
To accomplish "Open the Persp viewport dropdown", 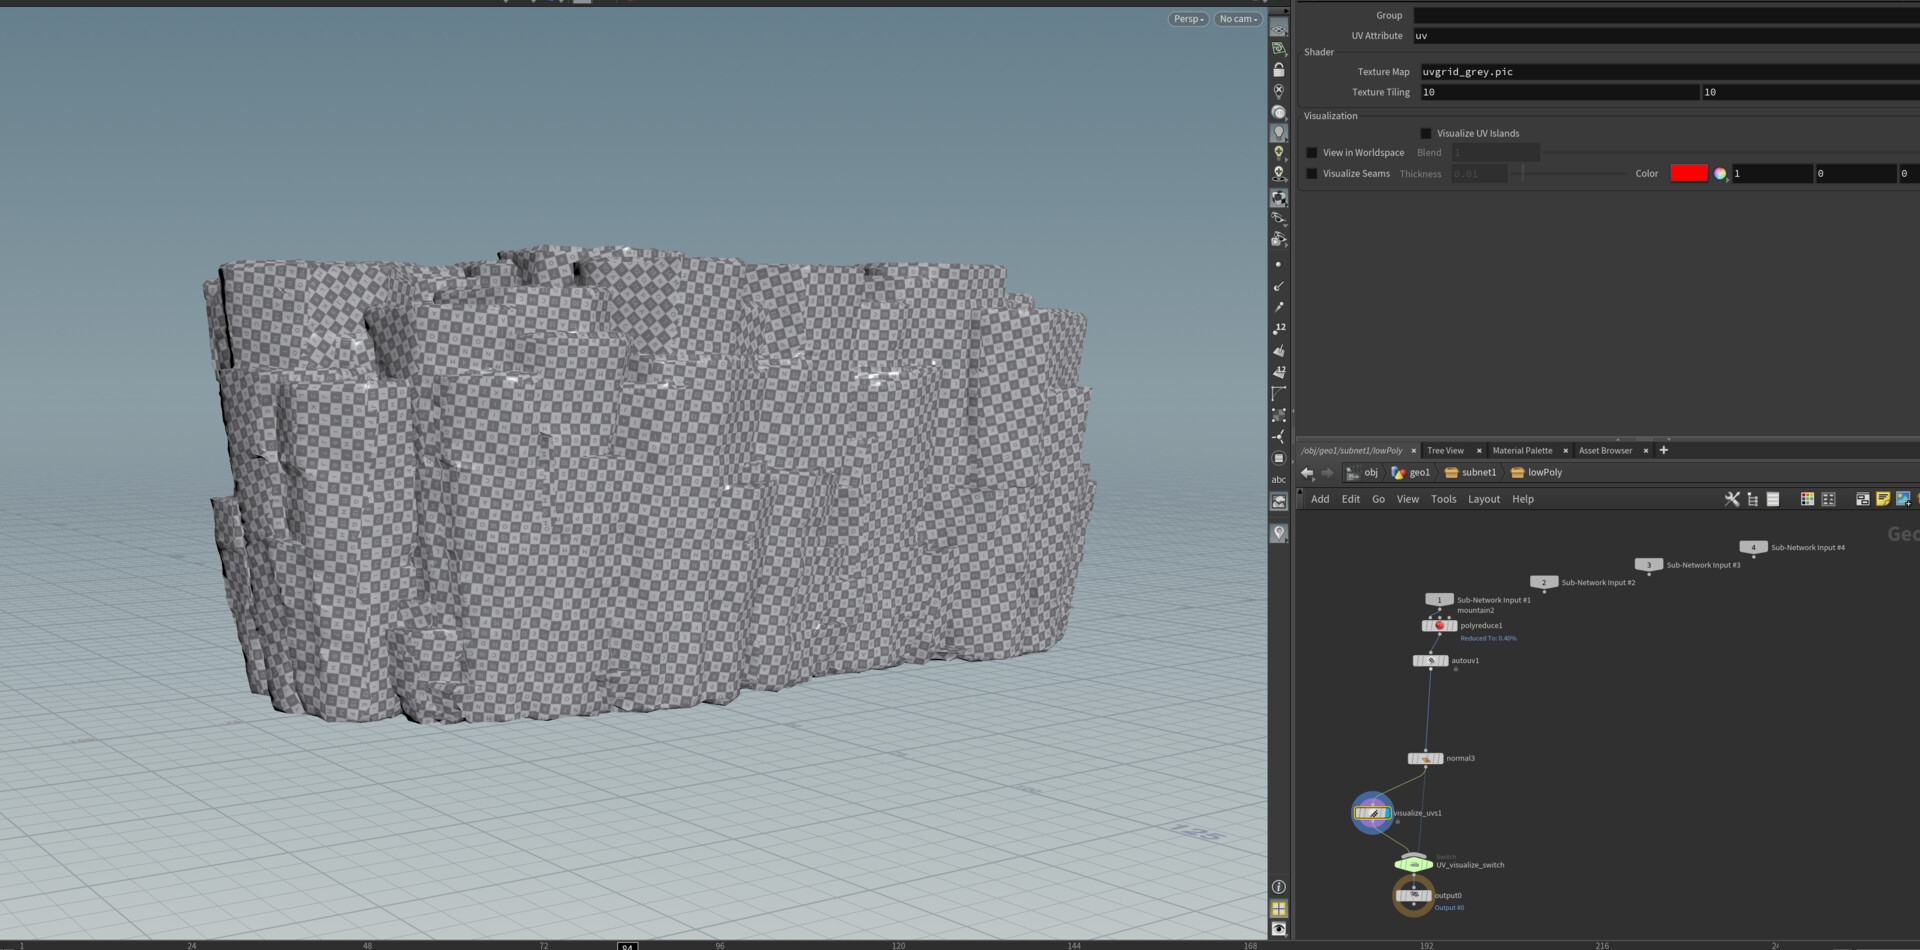I will click(x=1188, y=19).
